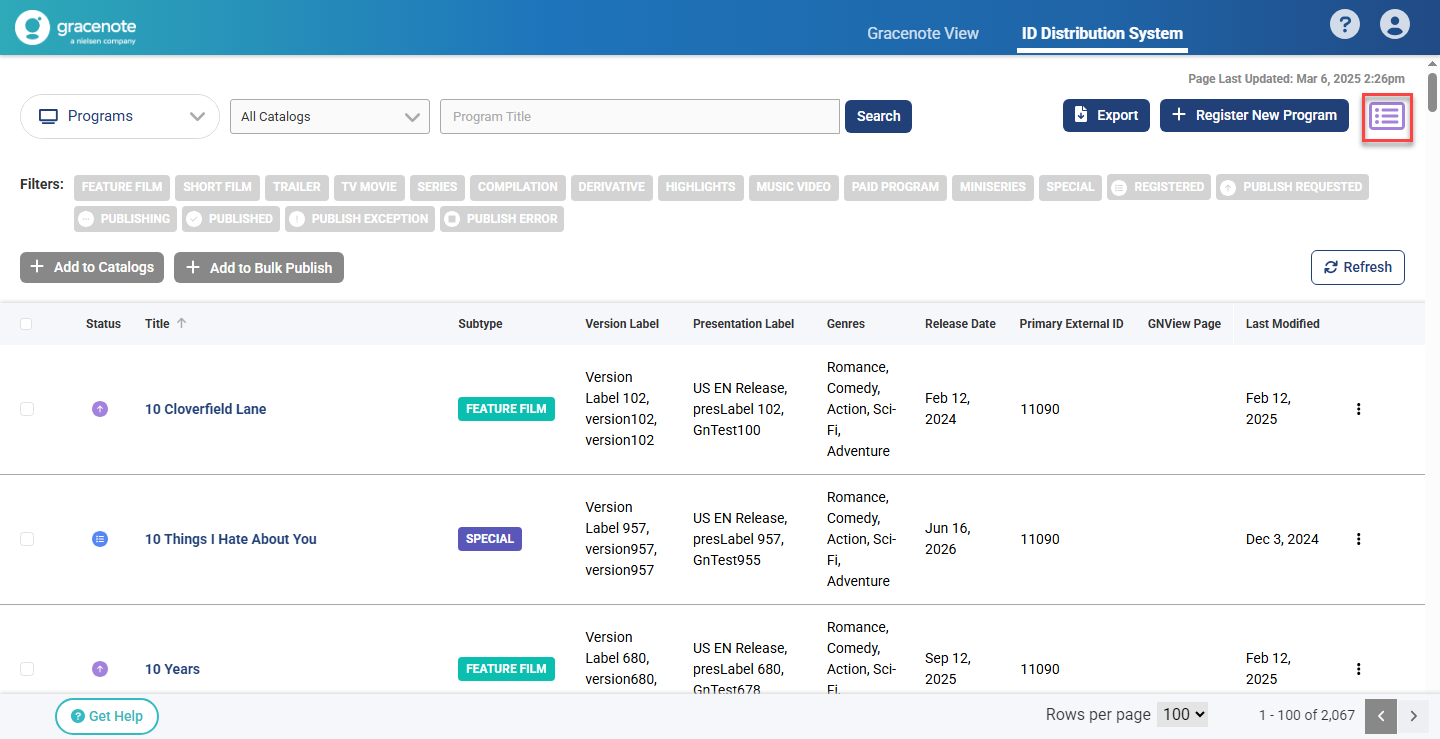The height and width of the screenshot is (739, 1440).
Task: Open the 10 Years title link
Action: click(x=172, y=669)
